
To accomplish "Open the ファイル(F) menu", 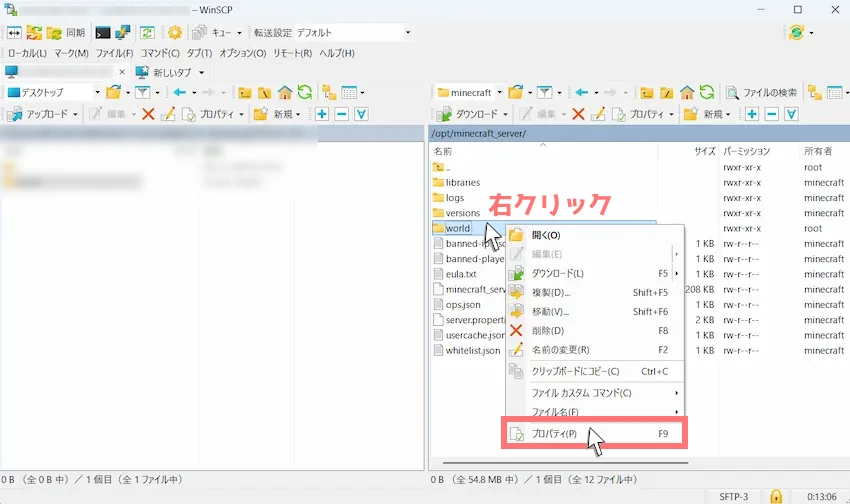I will 114,53.
